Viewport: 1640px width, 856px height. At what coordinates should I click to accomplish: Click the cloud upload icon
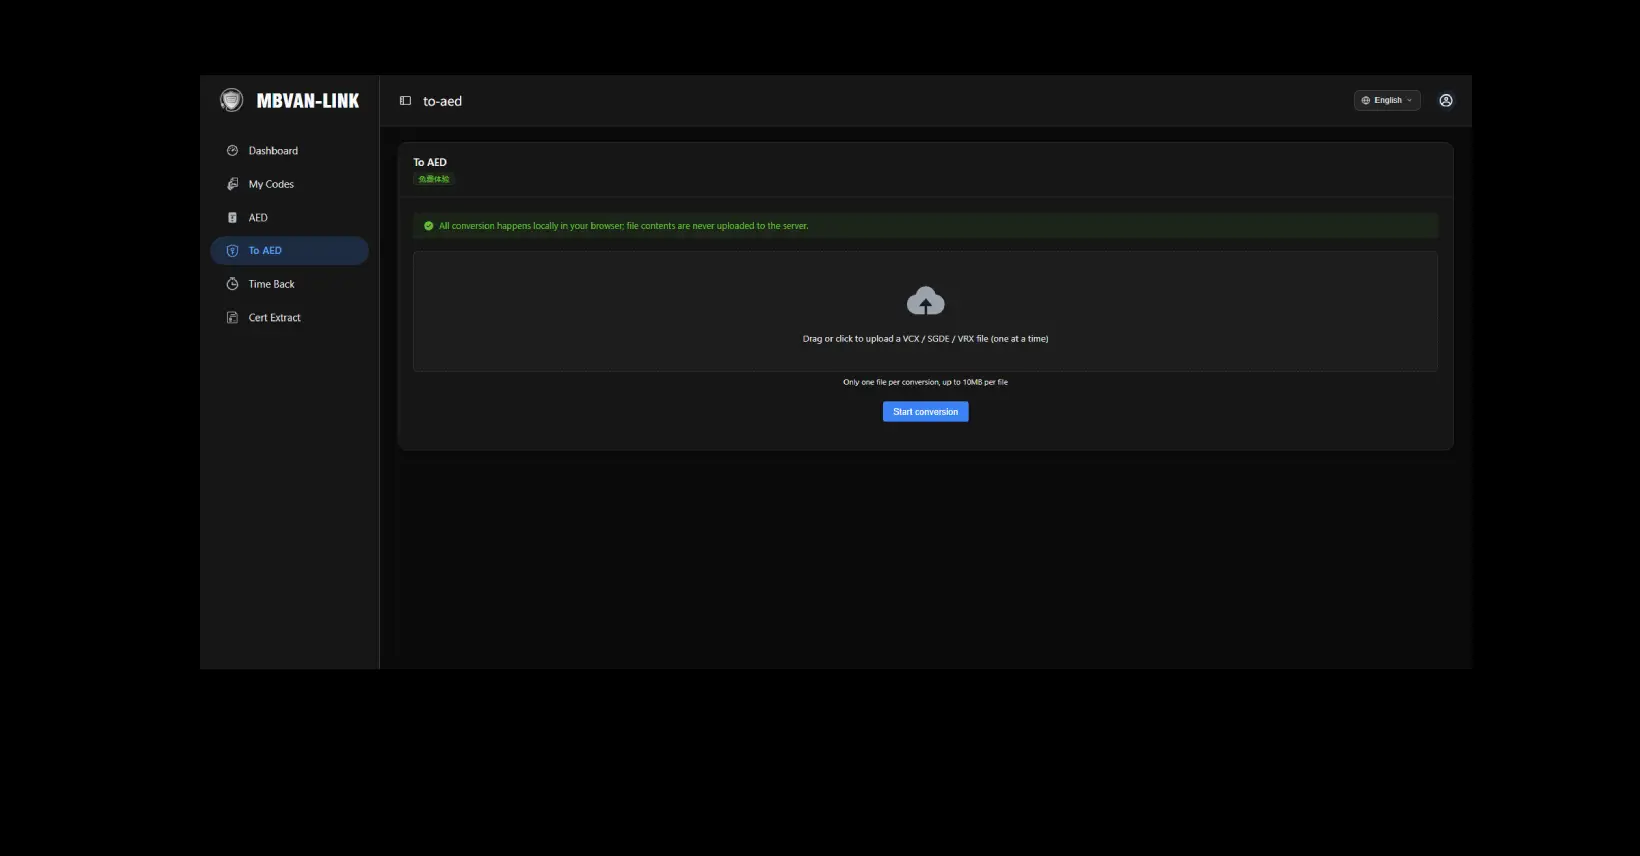click(925, 301)
